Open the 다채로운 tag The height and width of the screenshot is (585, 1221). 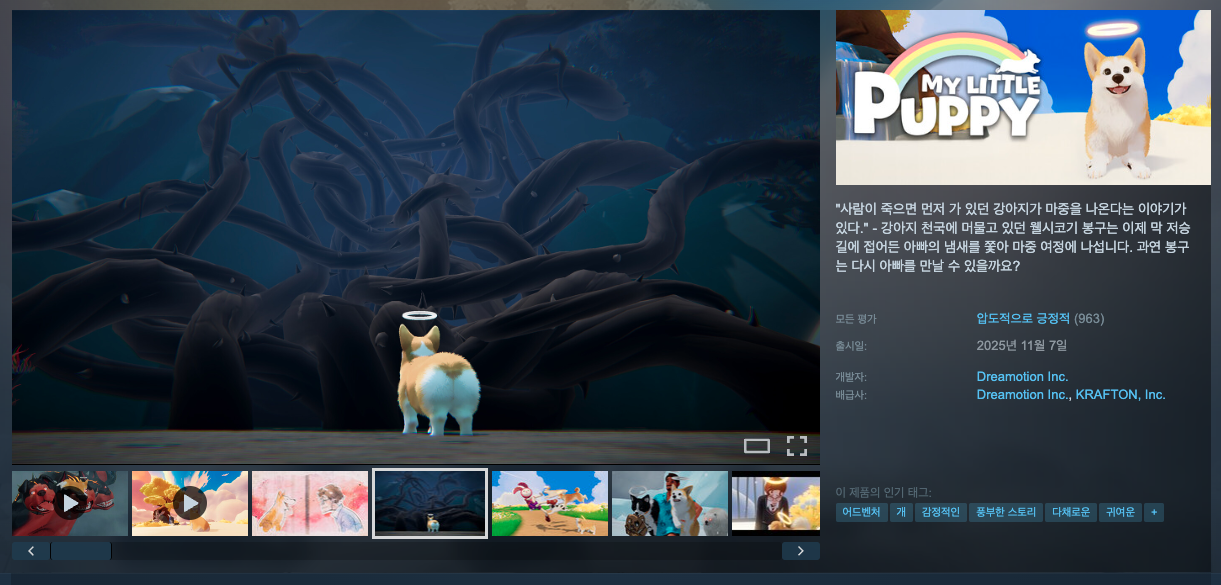pos(1070,512)
